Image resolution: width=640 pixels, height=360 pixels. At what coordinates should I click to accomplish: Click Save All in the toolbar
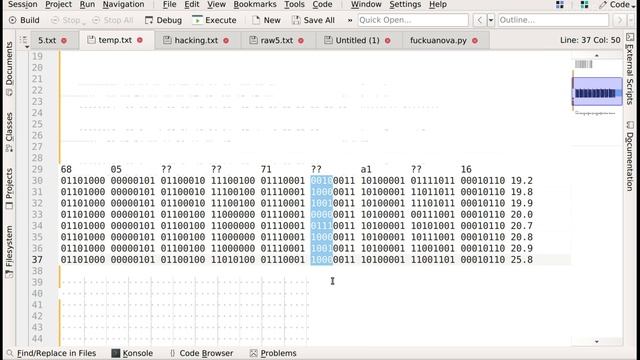coord(313,20)
